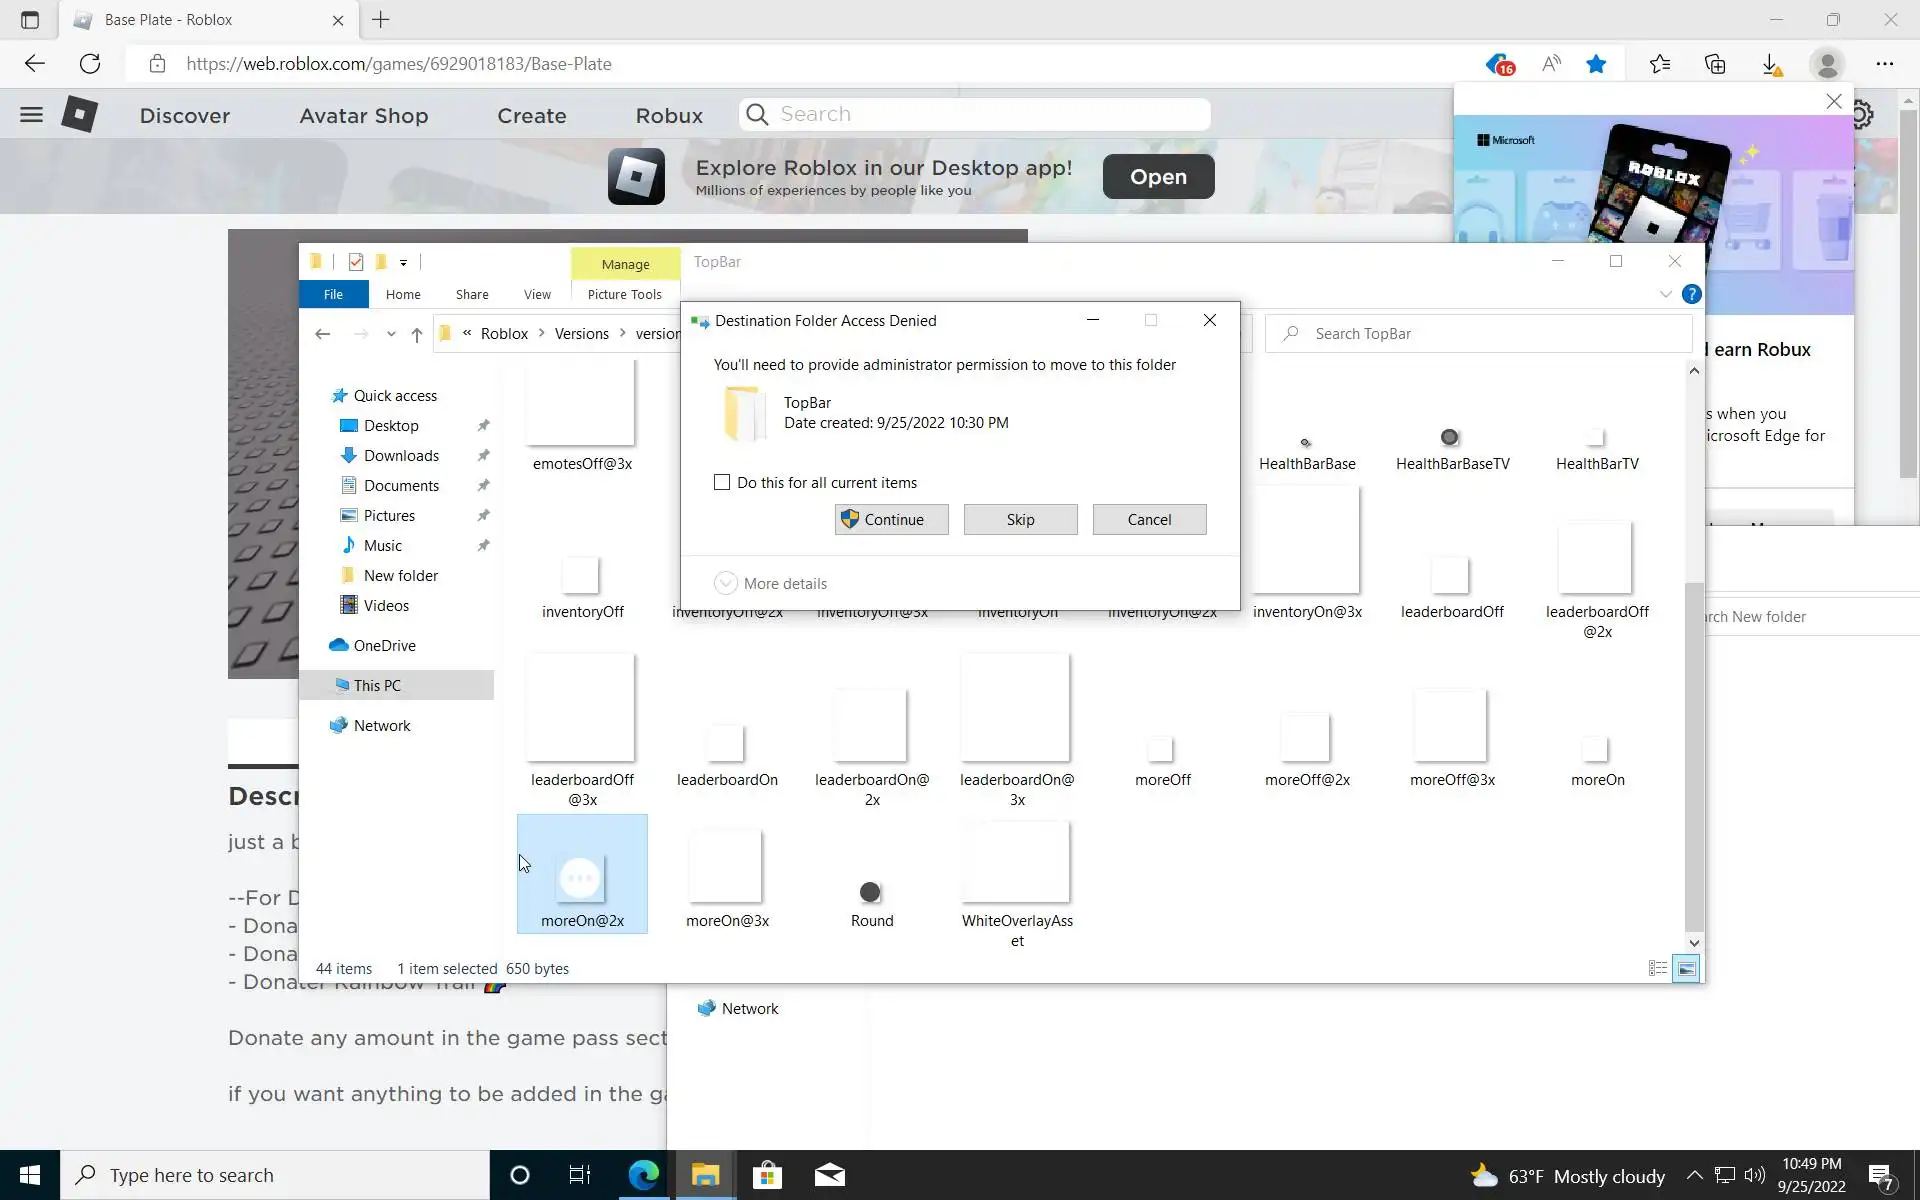Image resolution: width=1920 pixels, height=1200 pixels.
Task: Expand the Explorer ribbon chevron
Action: (x=1665, y=294)
